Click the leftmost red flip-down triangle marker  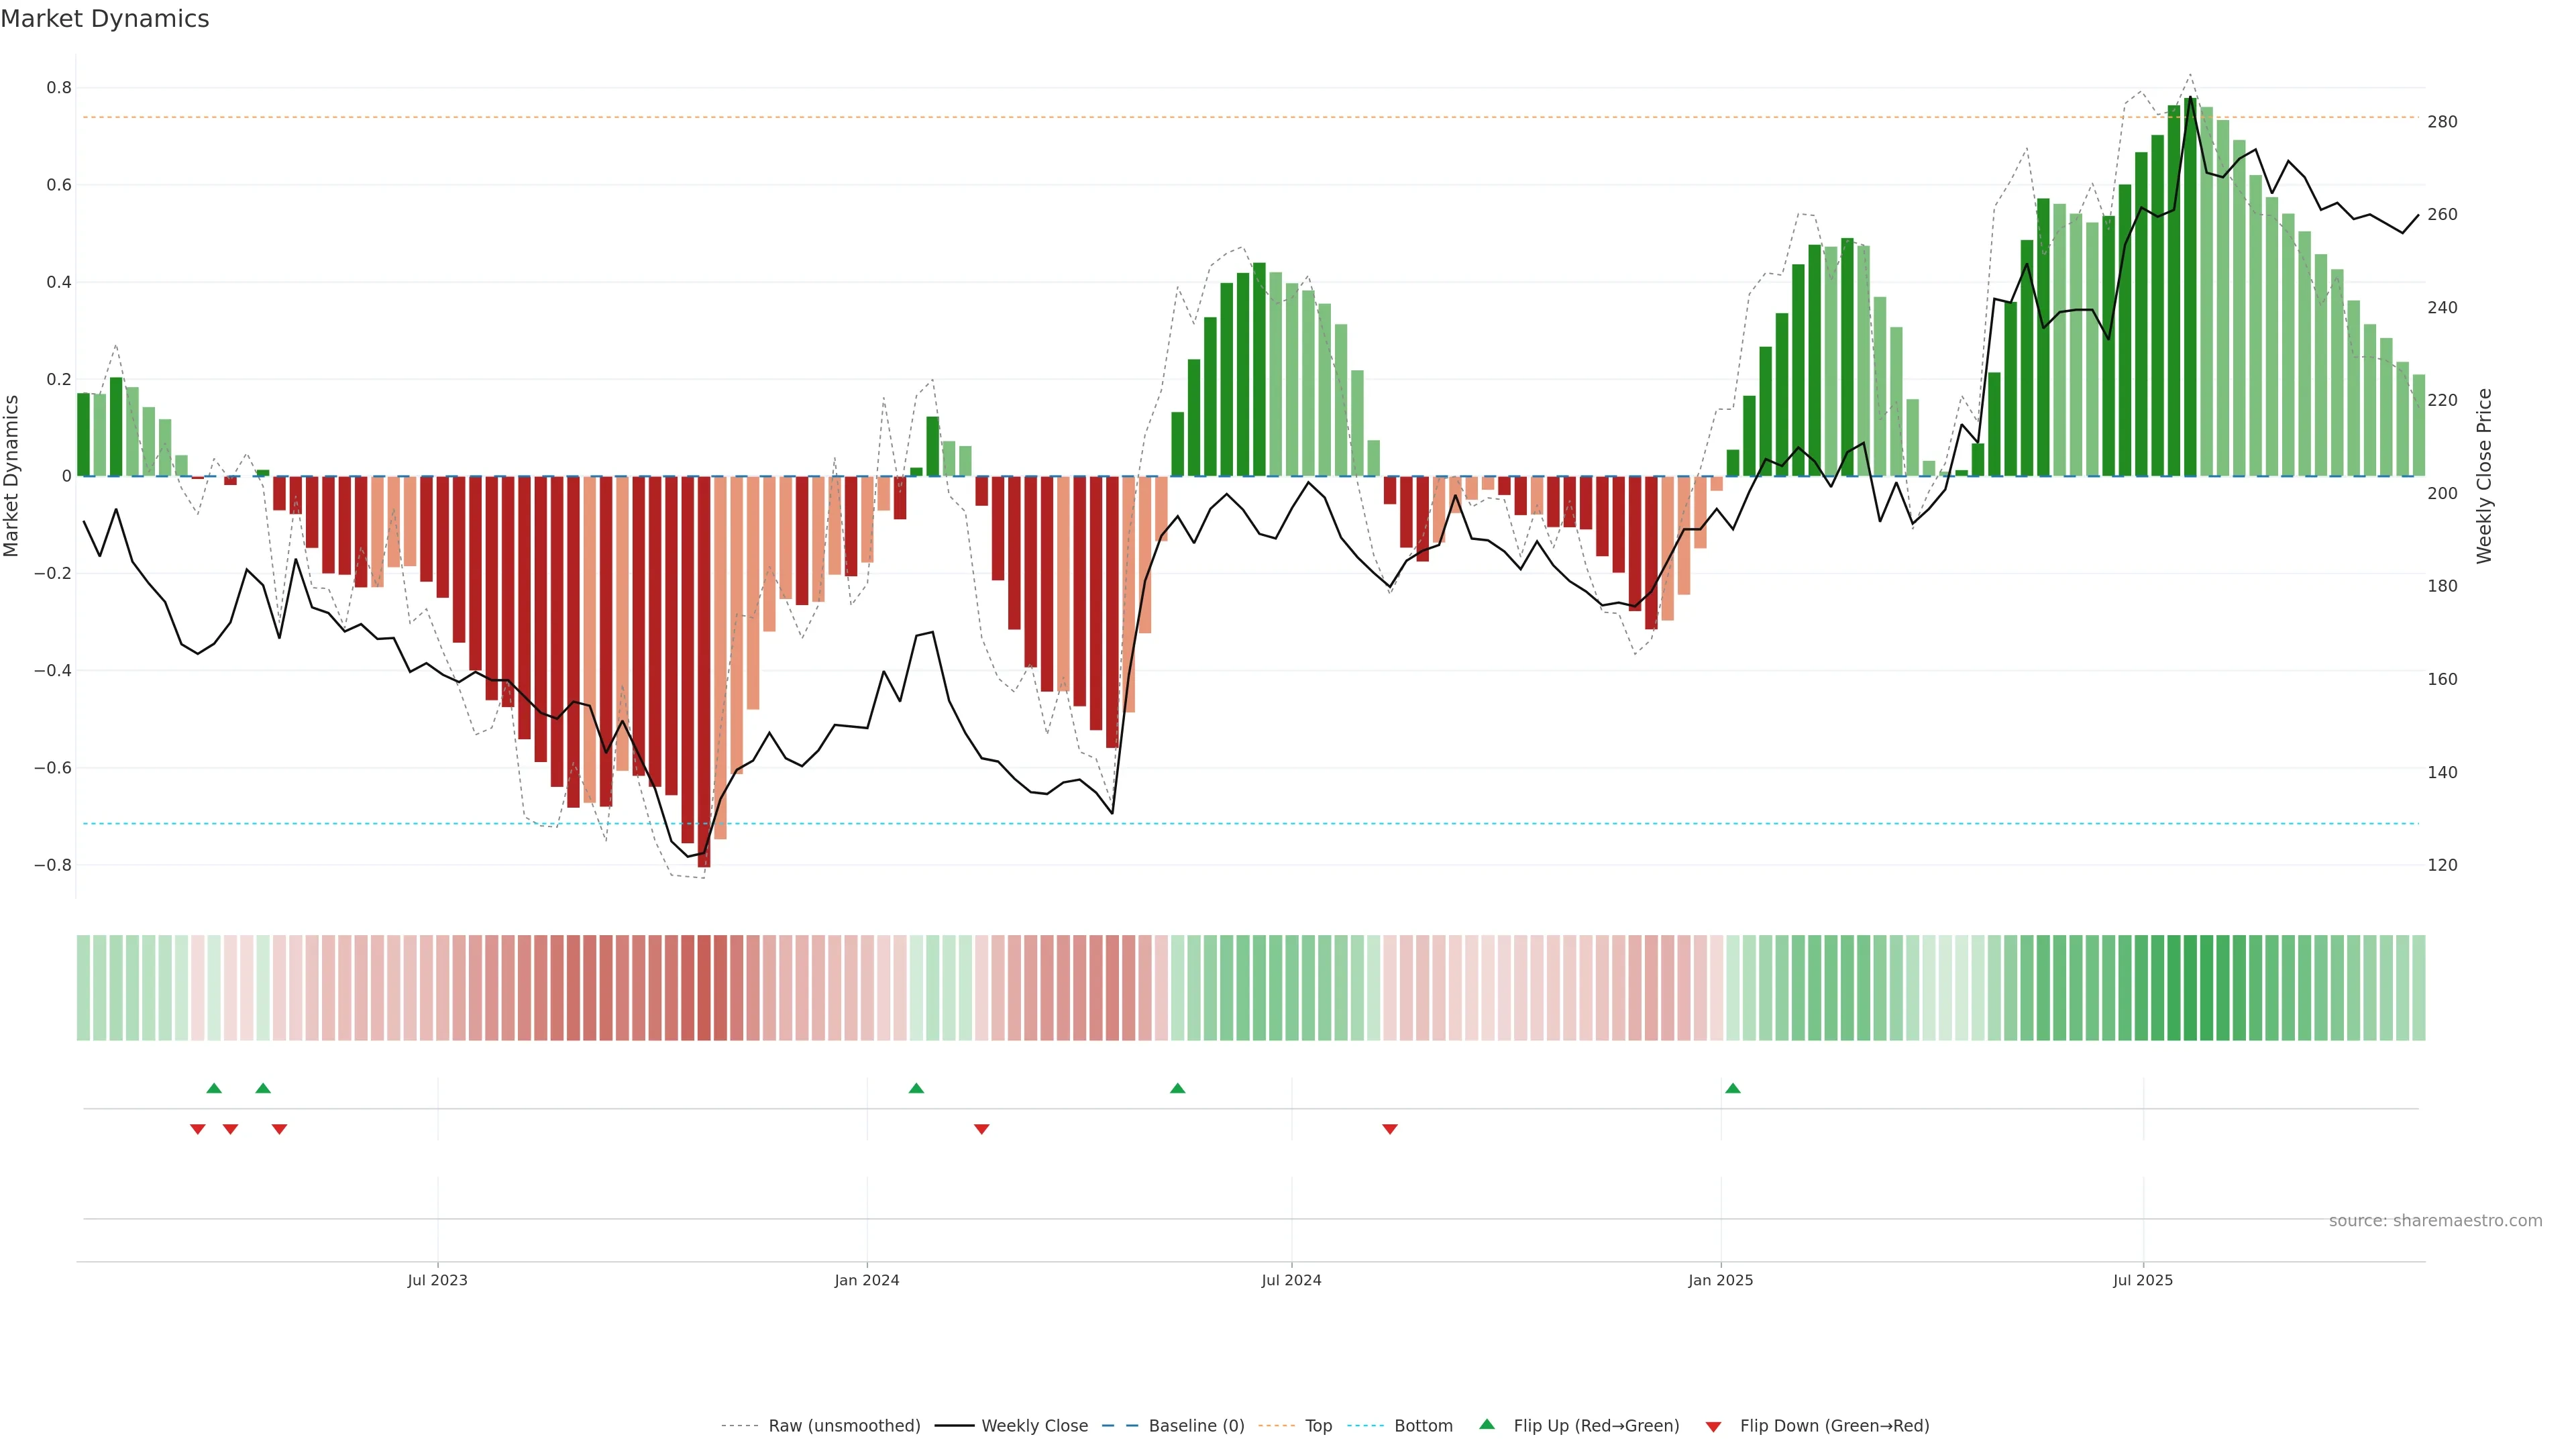click(x=197, y=1129)
